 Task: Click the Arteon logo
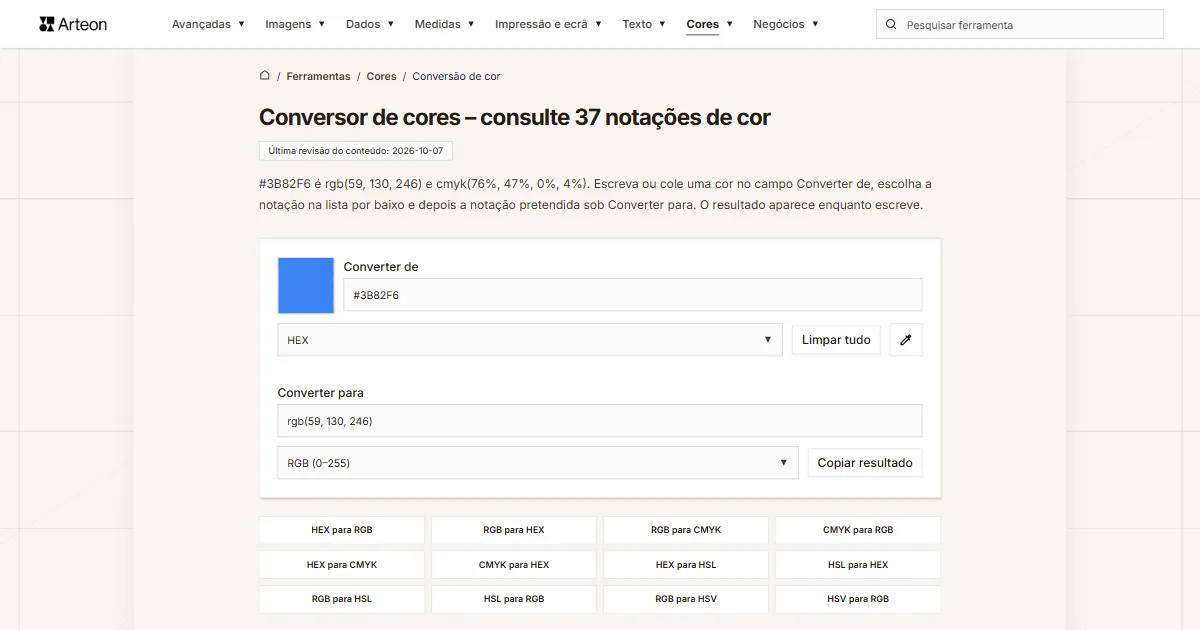[73, 24]
